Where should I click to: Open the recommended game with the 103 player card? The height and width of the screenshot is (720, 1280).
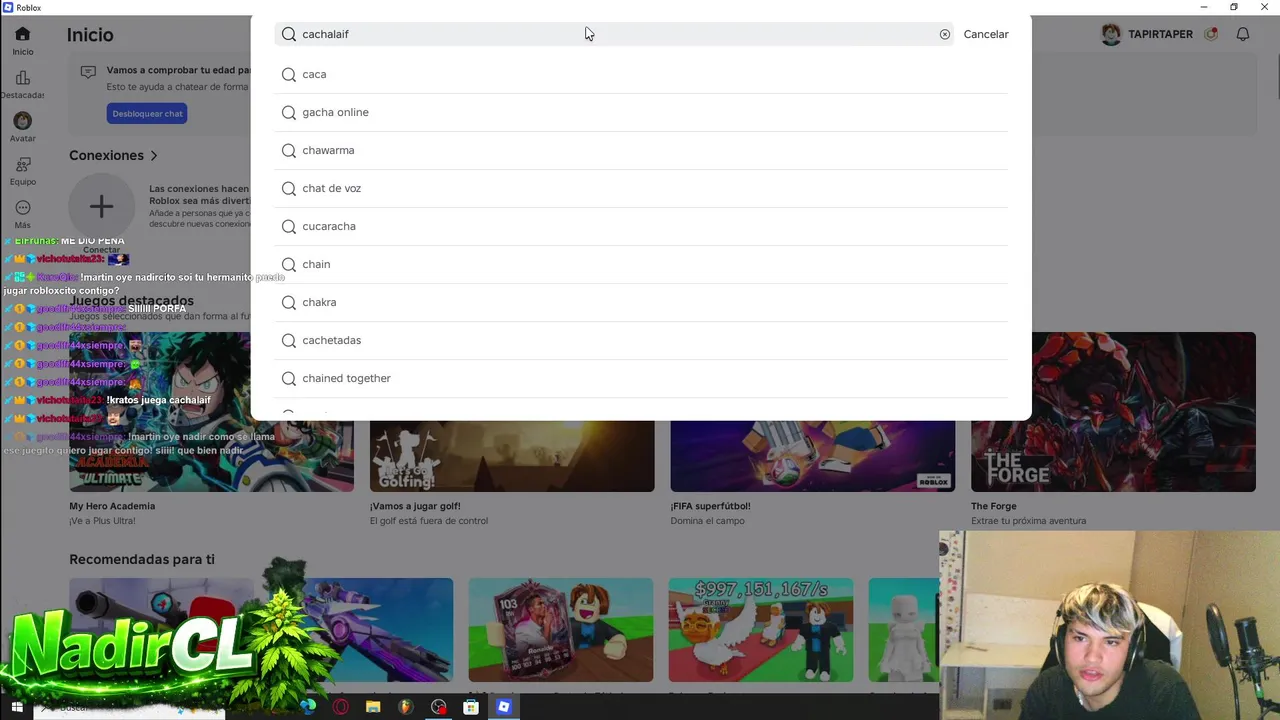[x=561, y=630]
